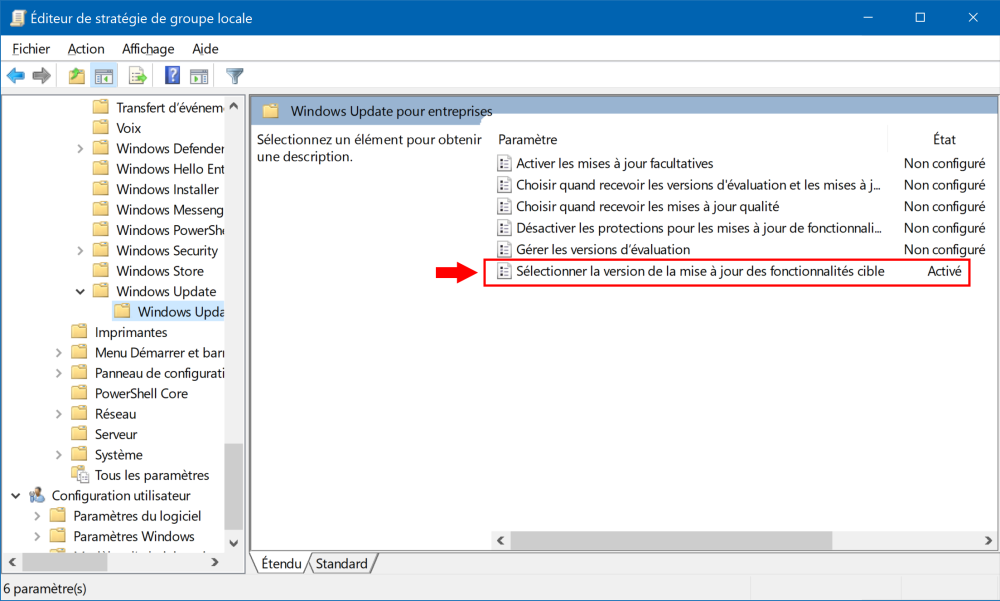
Task: Select Transfert d'événements tree item
Action: point(170,107)
